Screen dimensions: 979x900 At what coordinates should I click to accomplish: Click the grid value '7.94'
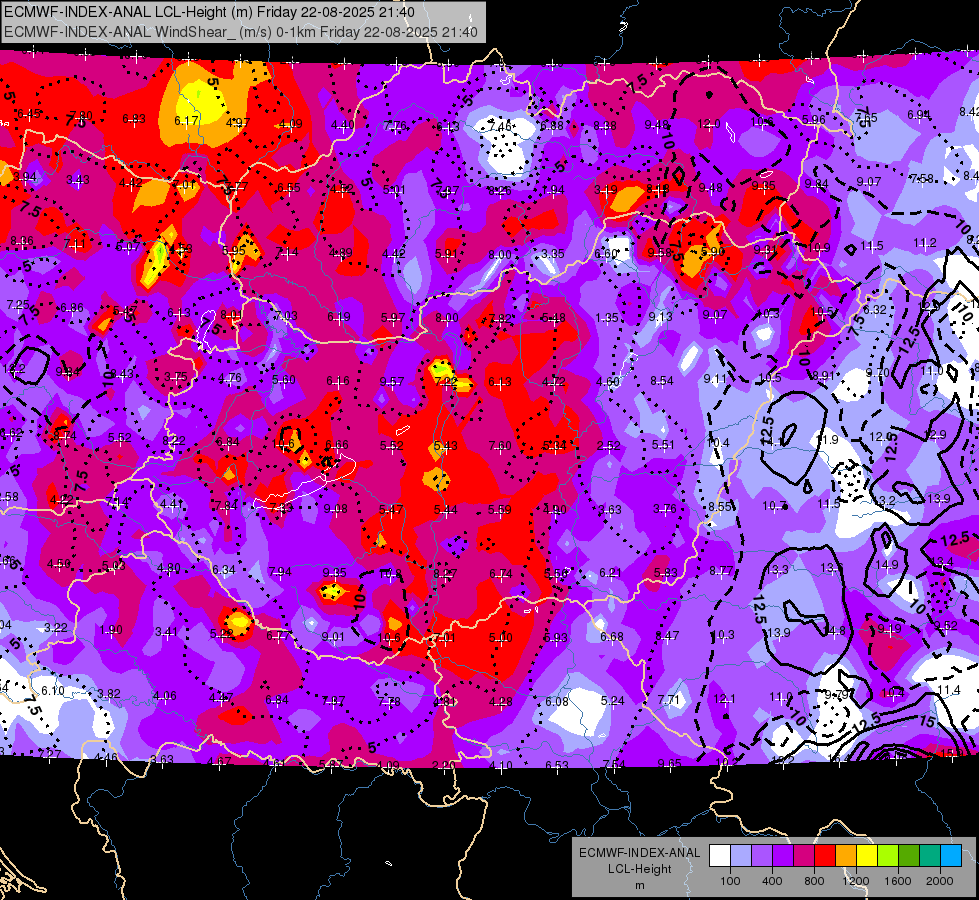(279, 571)
